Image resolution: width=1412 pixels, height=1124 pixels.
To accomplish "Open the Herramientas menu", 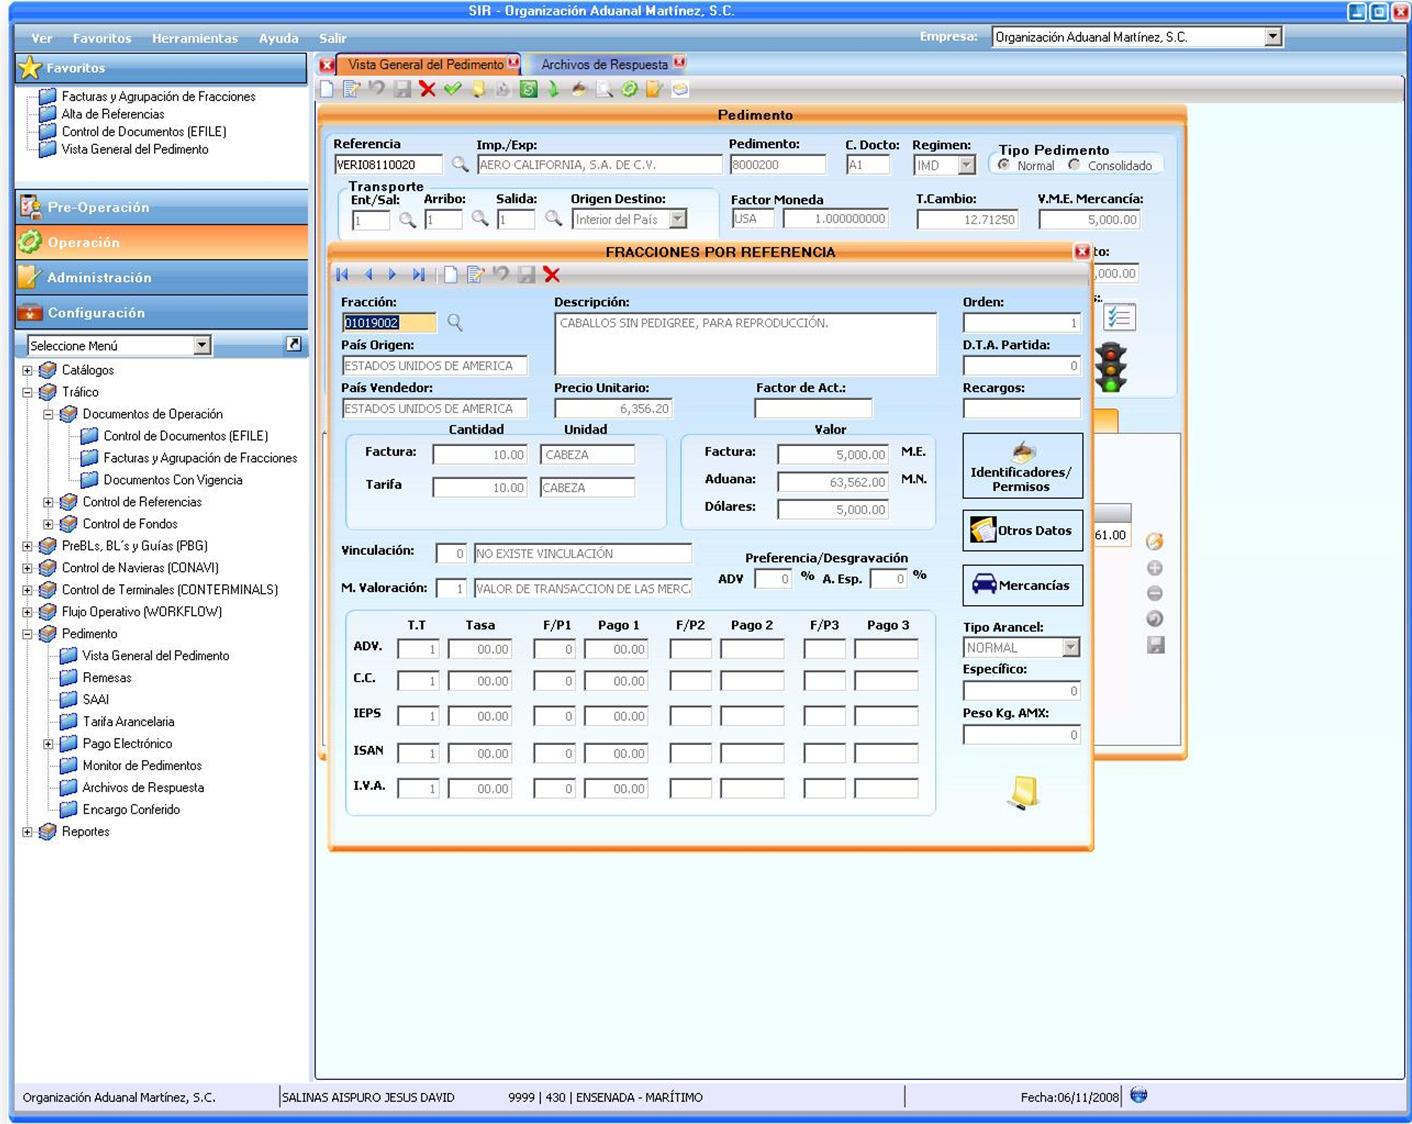I will [x=195, y=38].
